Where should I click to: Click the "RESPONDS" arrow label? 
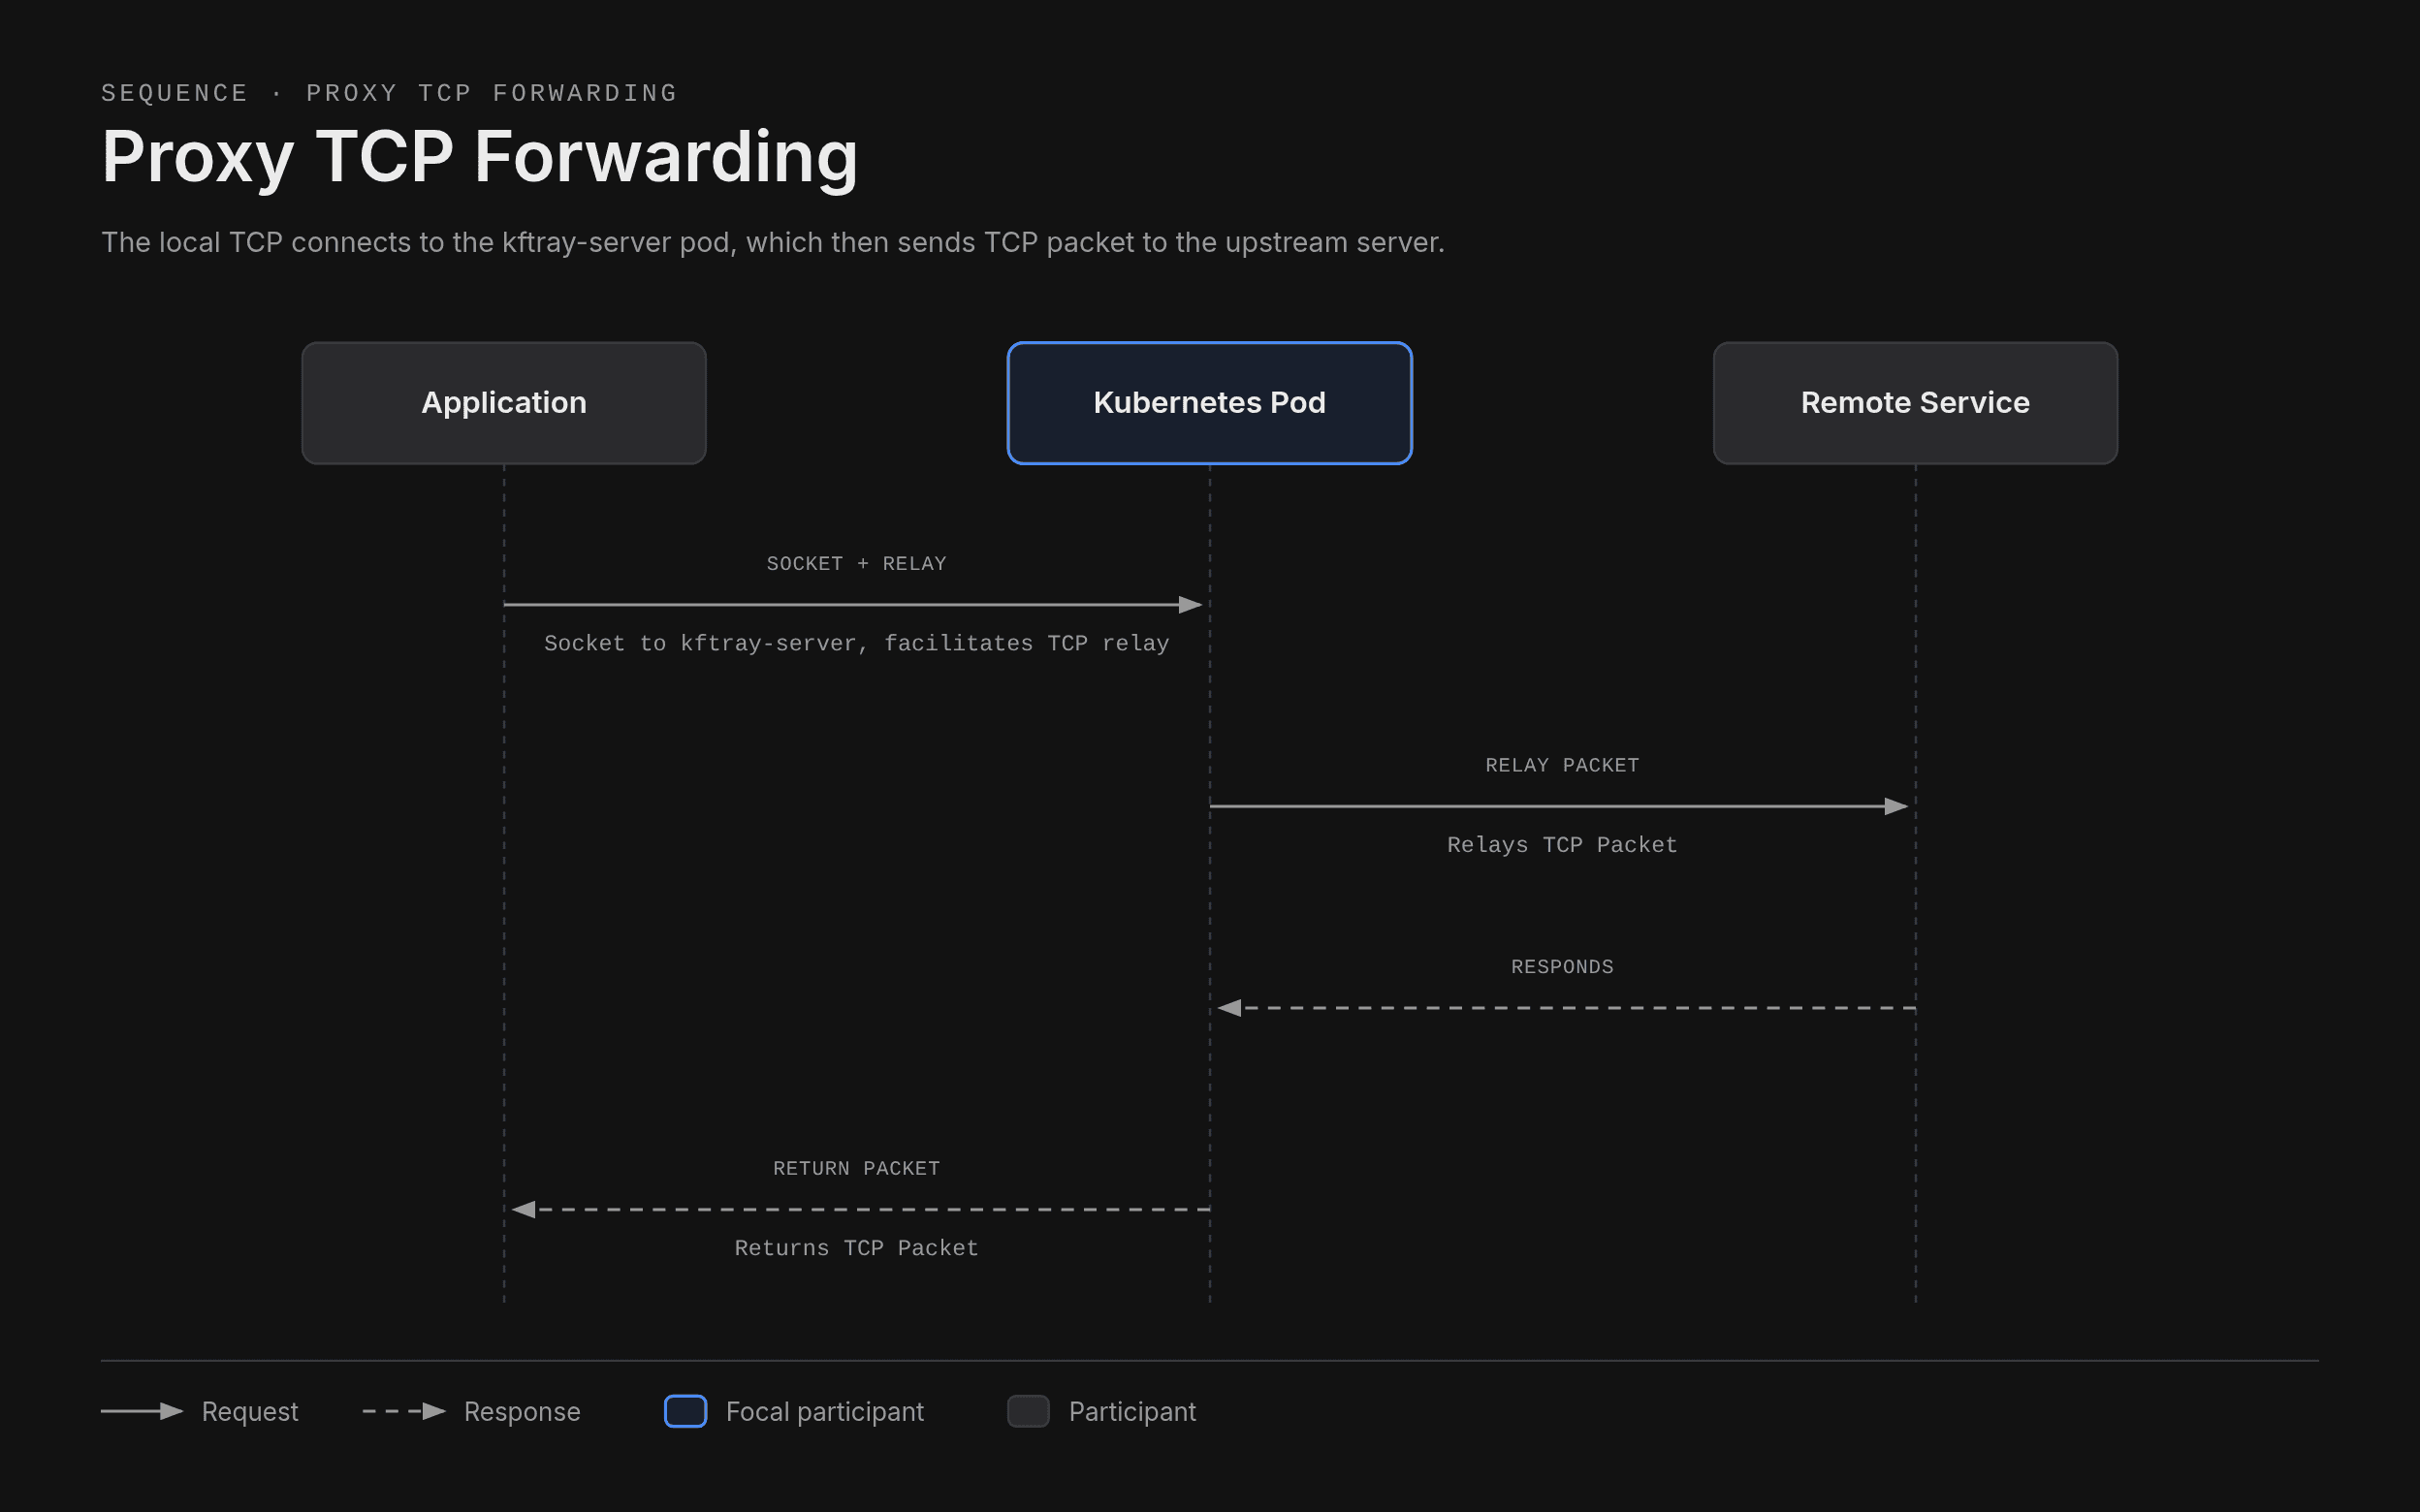tap(1562, 967)
